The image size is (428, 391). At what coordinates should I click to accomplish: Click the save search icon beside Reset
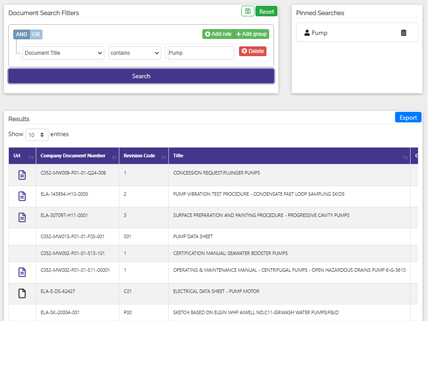(x=248, y=11)
